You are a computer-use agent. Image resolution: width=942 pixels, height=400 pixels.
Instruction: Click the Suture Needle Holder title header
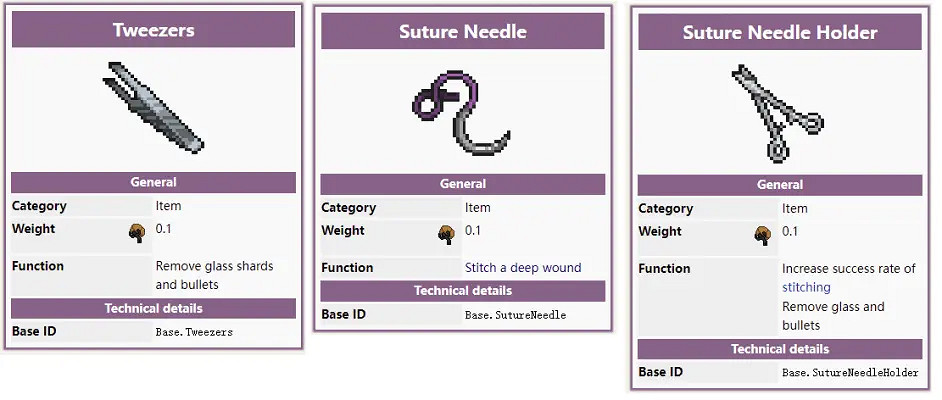[779, 32]
